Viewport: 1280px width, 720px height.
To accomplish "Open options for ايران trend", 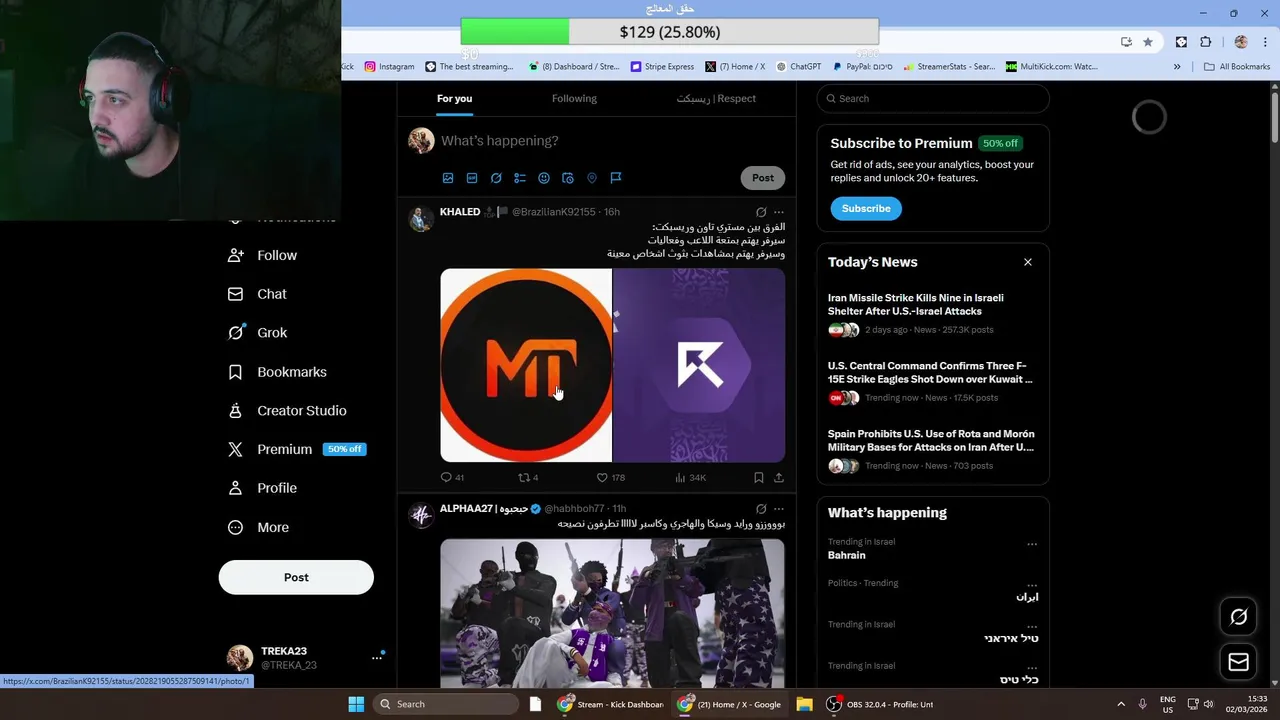I will 1032,586.
